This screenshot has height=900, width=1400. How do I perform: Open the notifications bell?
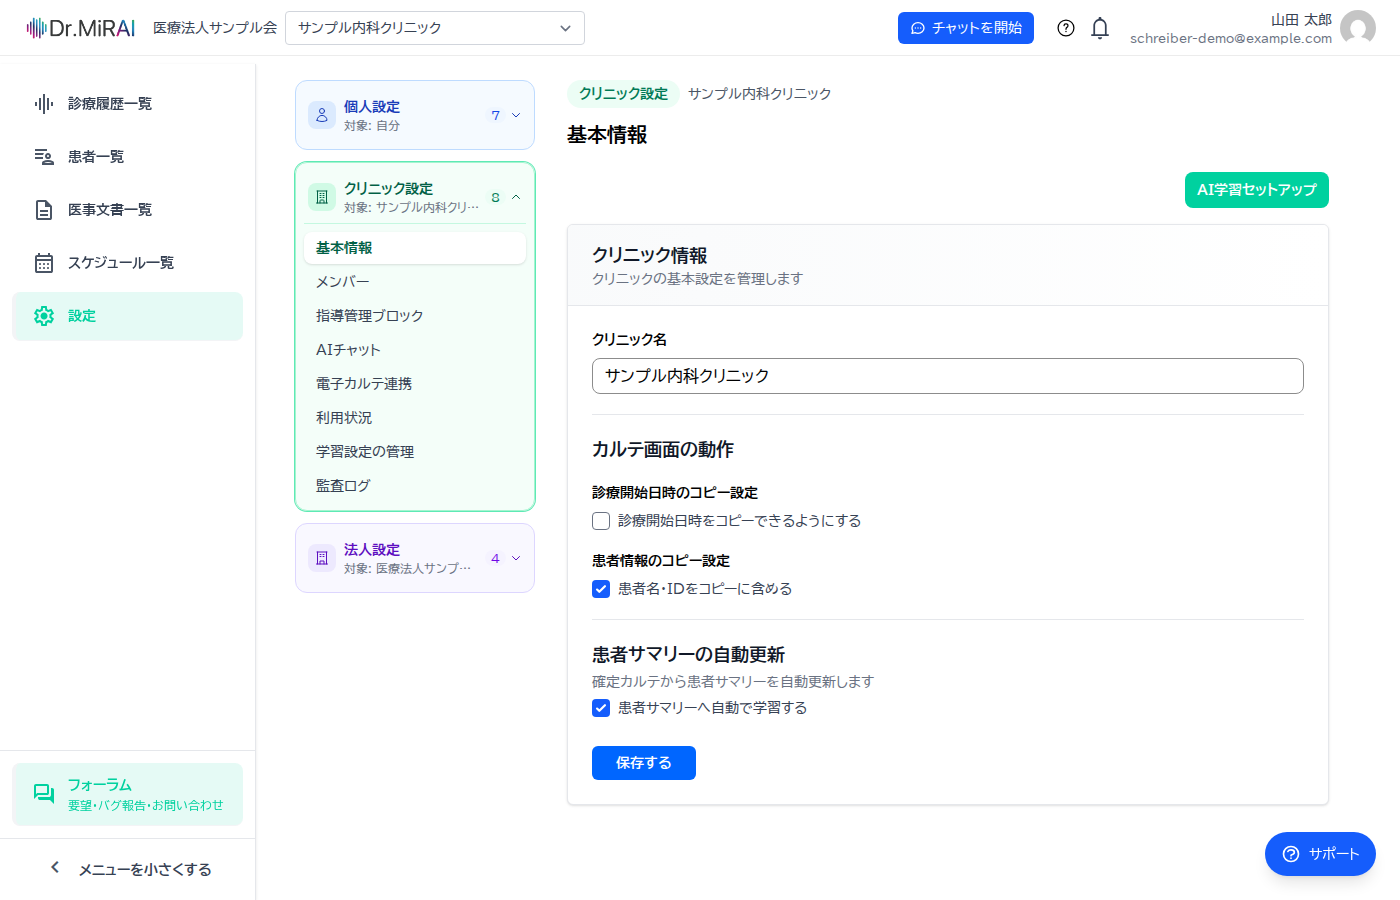pos(1100,28)
